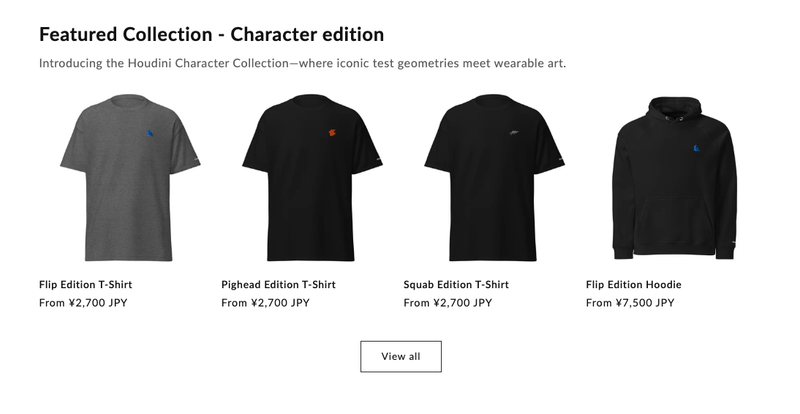Click the gray Squab logo on black shirt
Screen dimensions: 800x414
point(514,133)
